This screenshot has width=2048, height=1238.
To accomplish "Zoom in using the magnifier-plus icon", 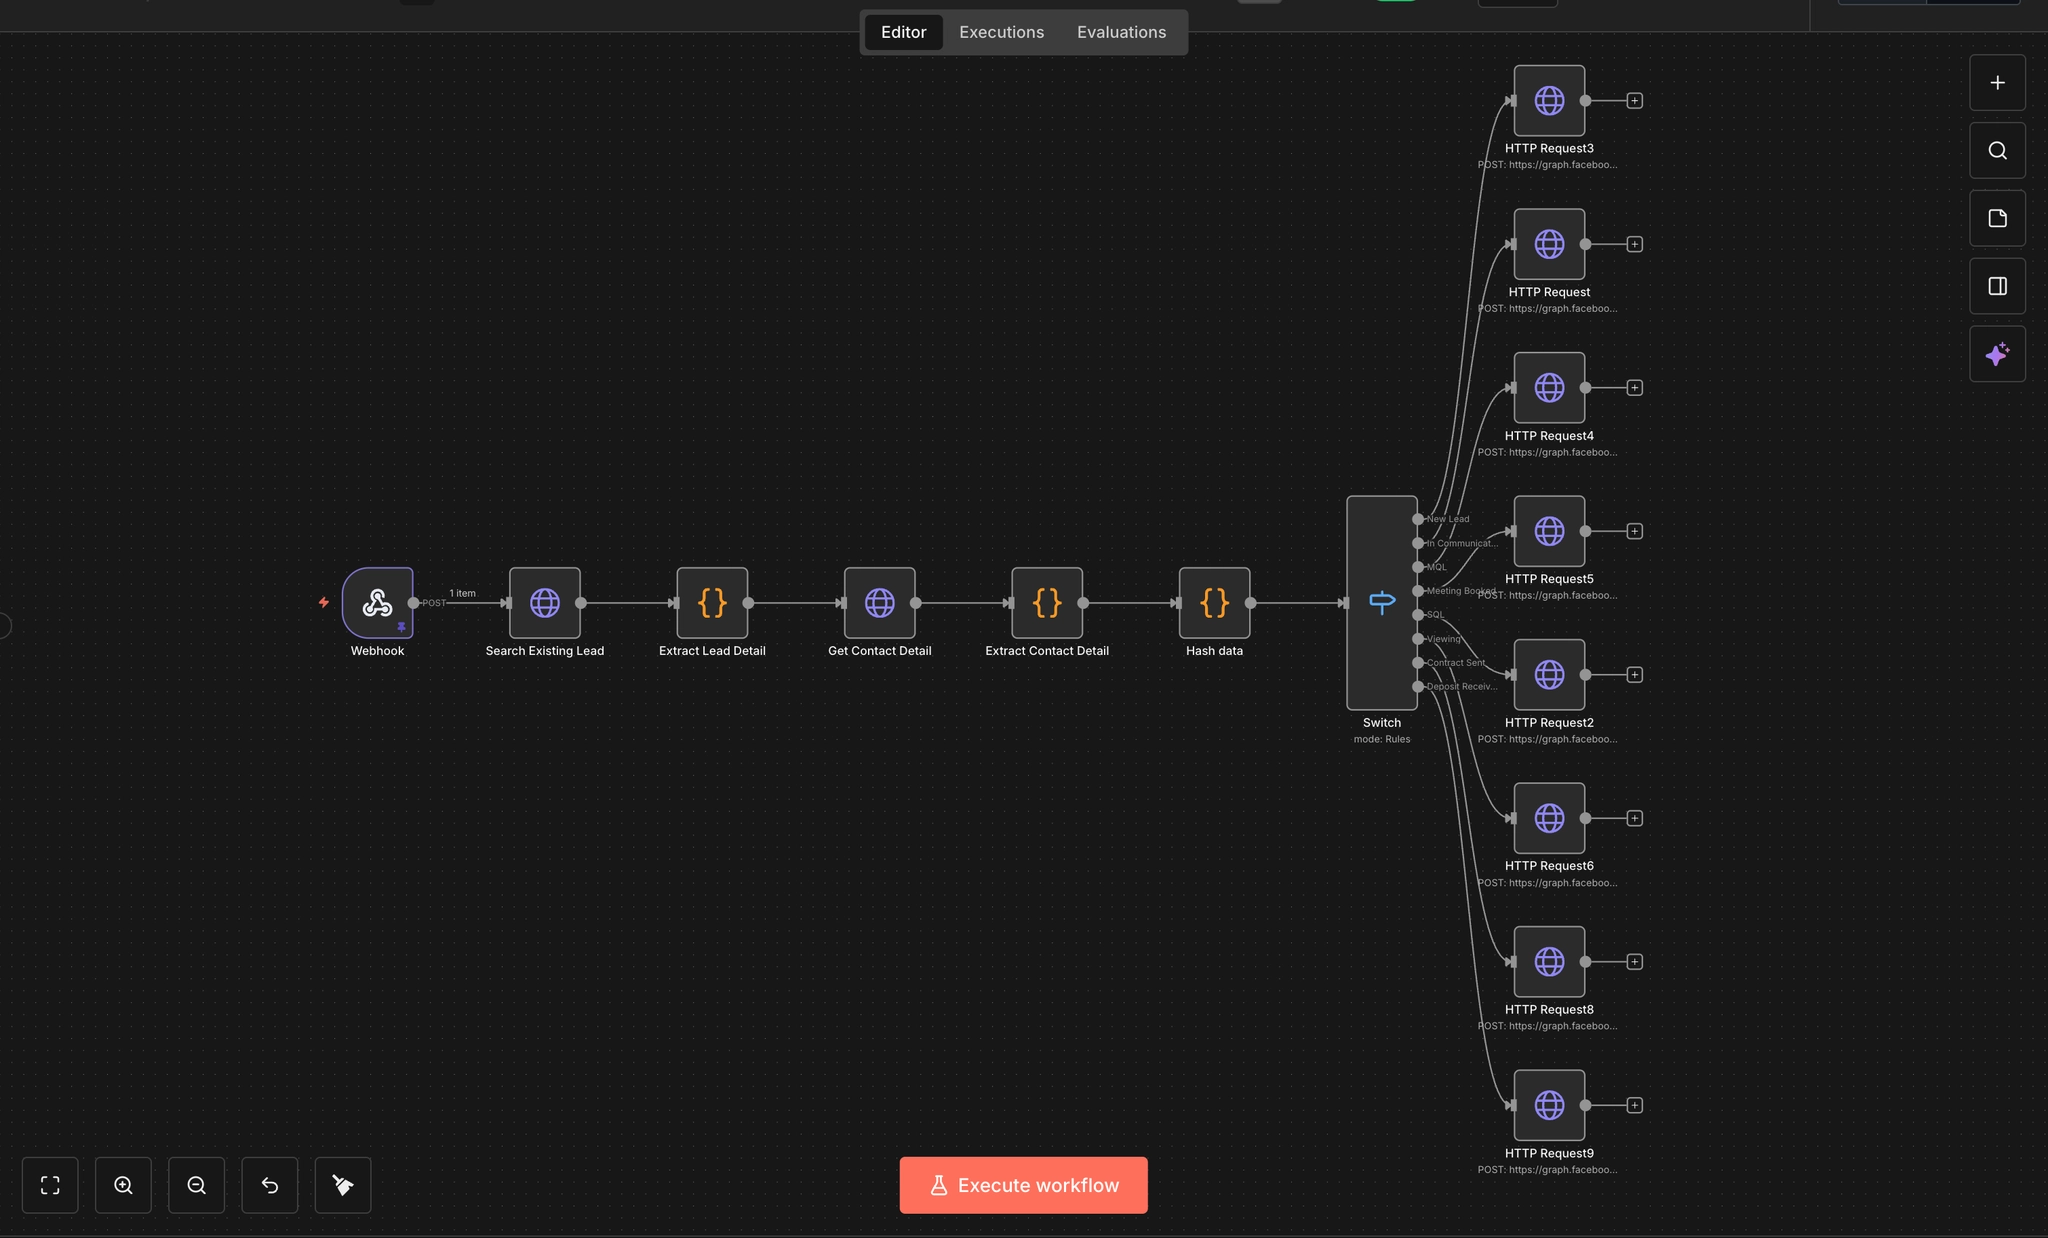I will 123,1185.
